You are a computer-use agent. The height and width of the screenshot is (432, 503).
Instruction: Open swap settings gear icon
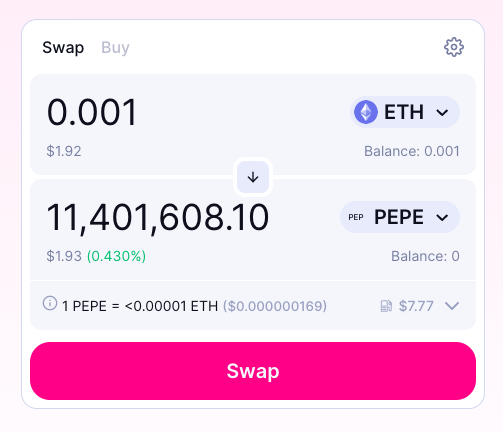point(454,47)
